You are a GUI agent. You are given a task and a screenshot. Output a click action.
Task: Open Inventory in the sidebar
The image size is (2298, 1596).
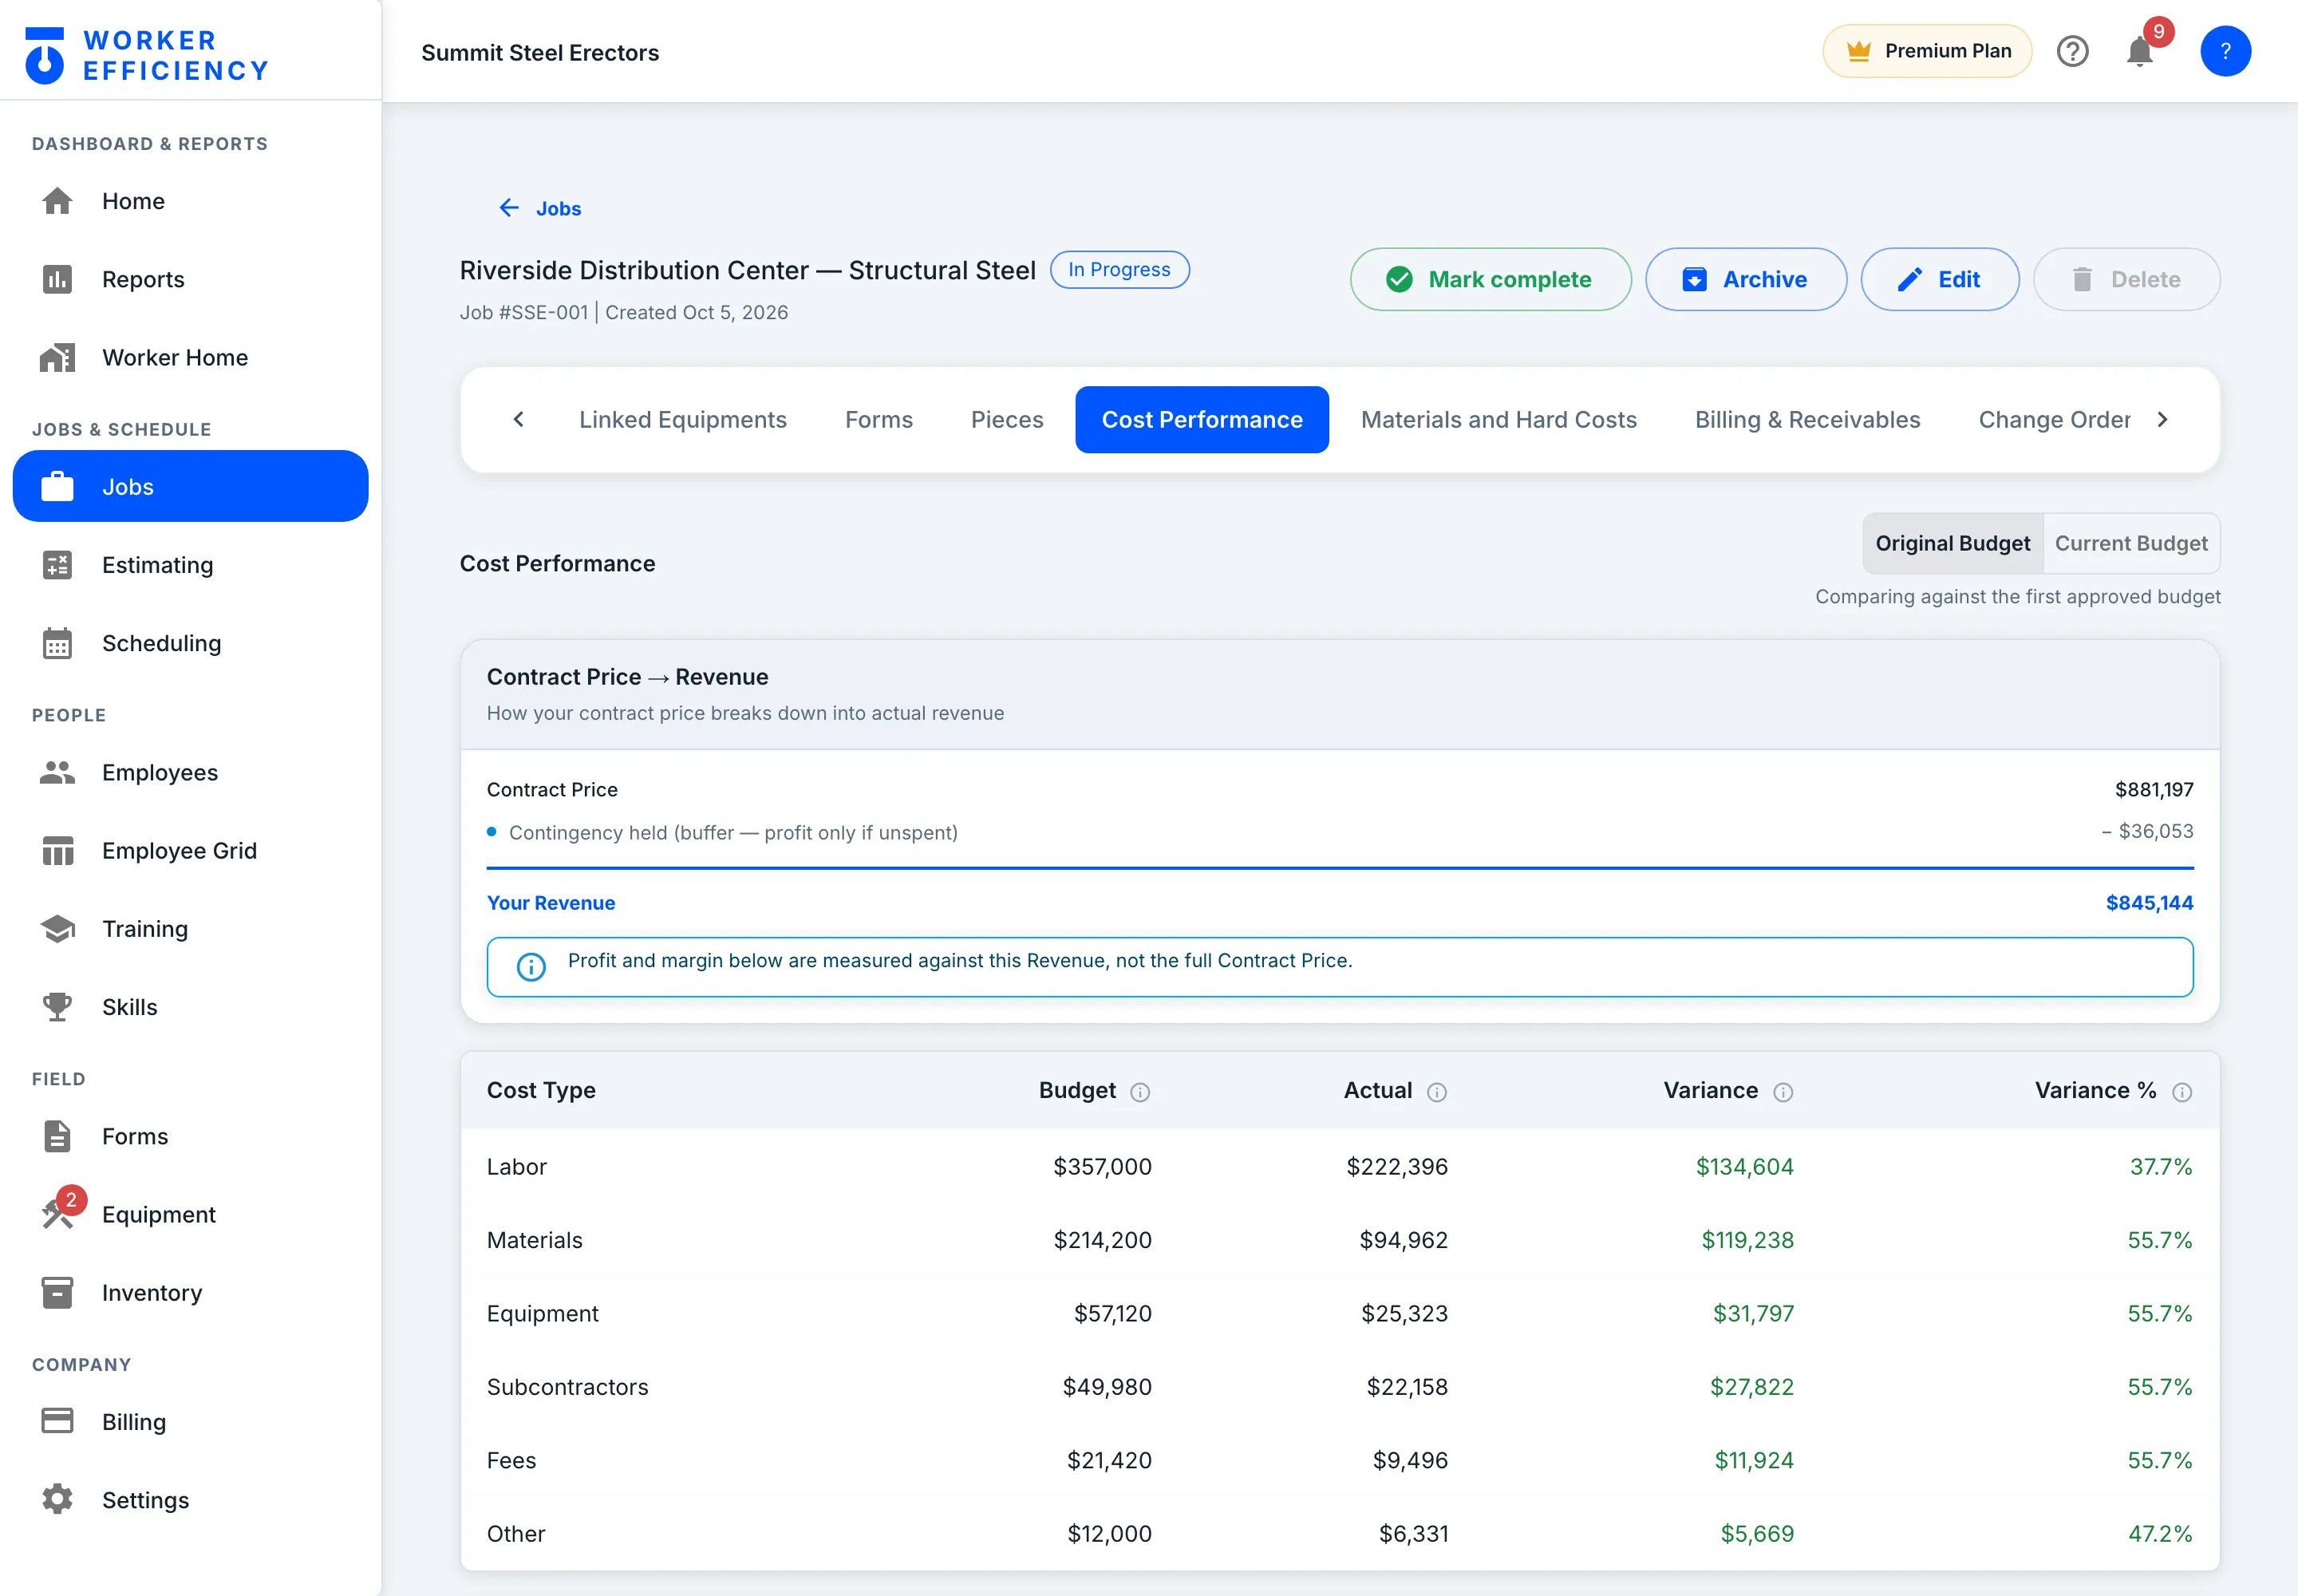click(190, 1292)
